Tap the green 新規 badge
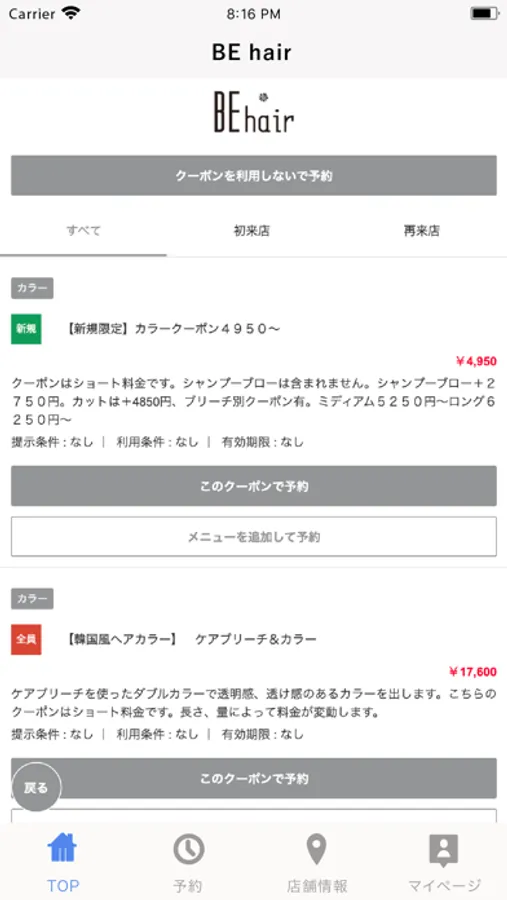This screenshot has width=507, height=900. (x=26, y=329)
